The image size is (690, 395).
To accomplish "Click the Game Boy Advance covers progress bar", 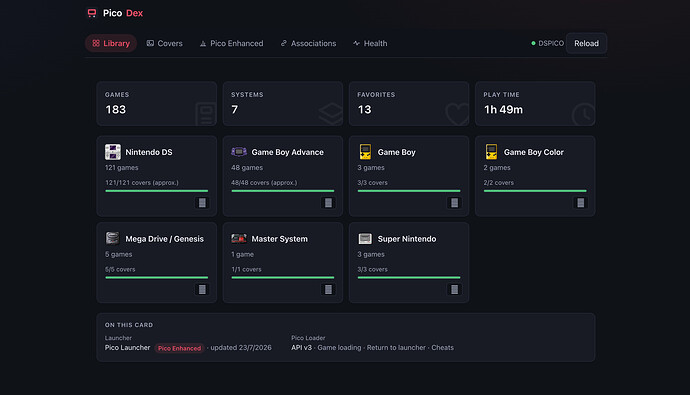I will (x=283, y=191).
